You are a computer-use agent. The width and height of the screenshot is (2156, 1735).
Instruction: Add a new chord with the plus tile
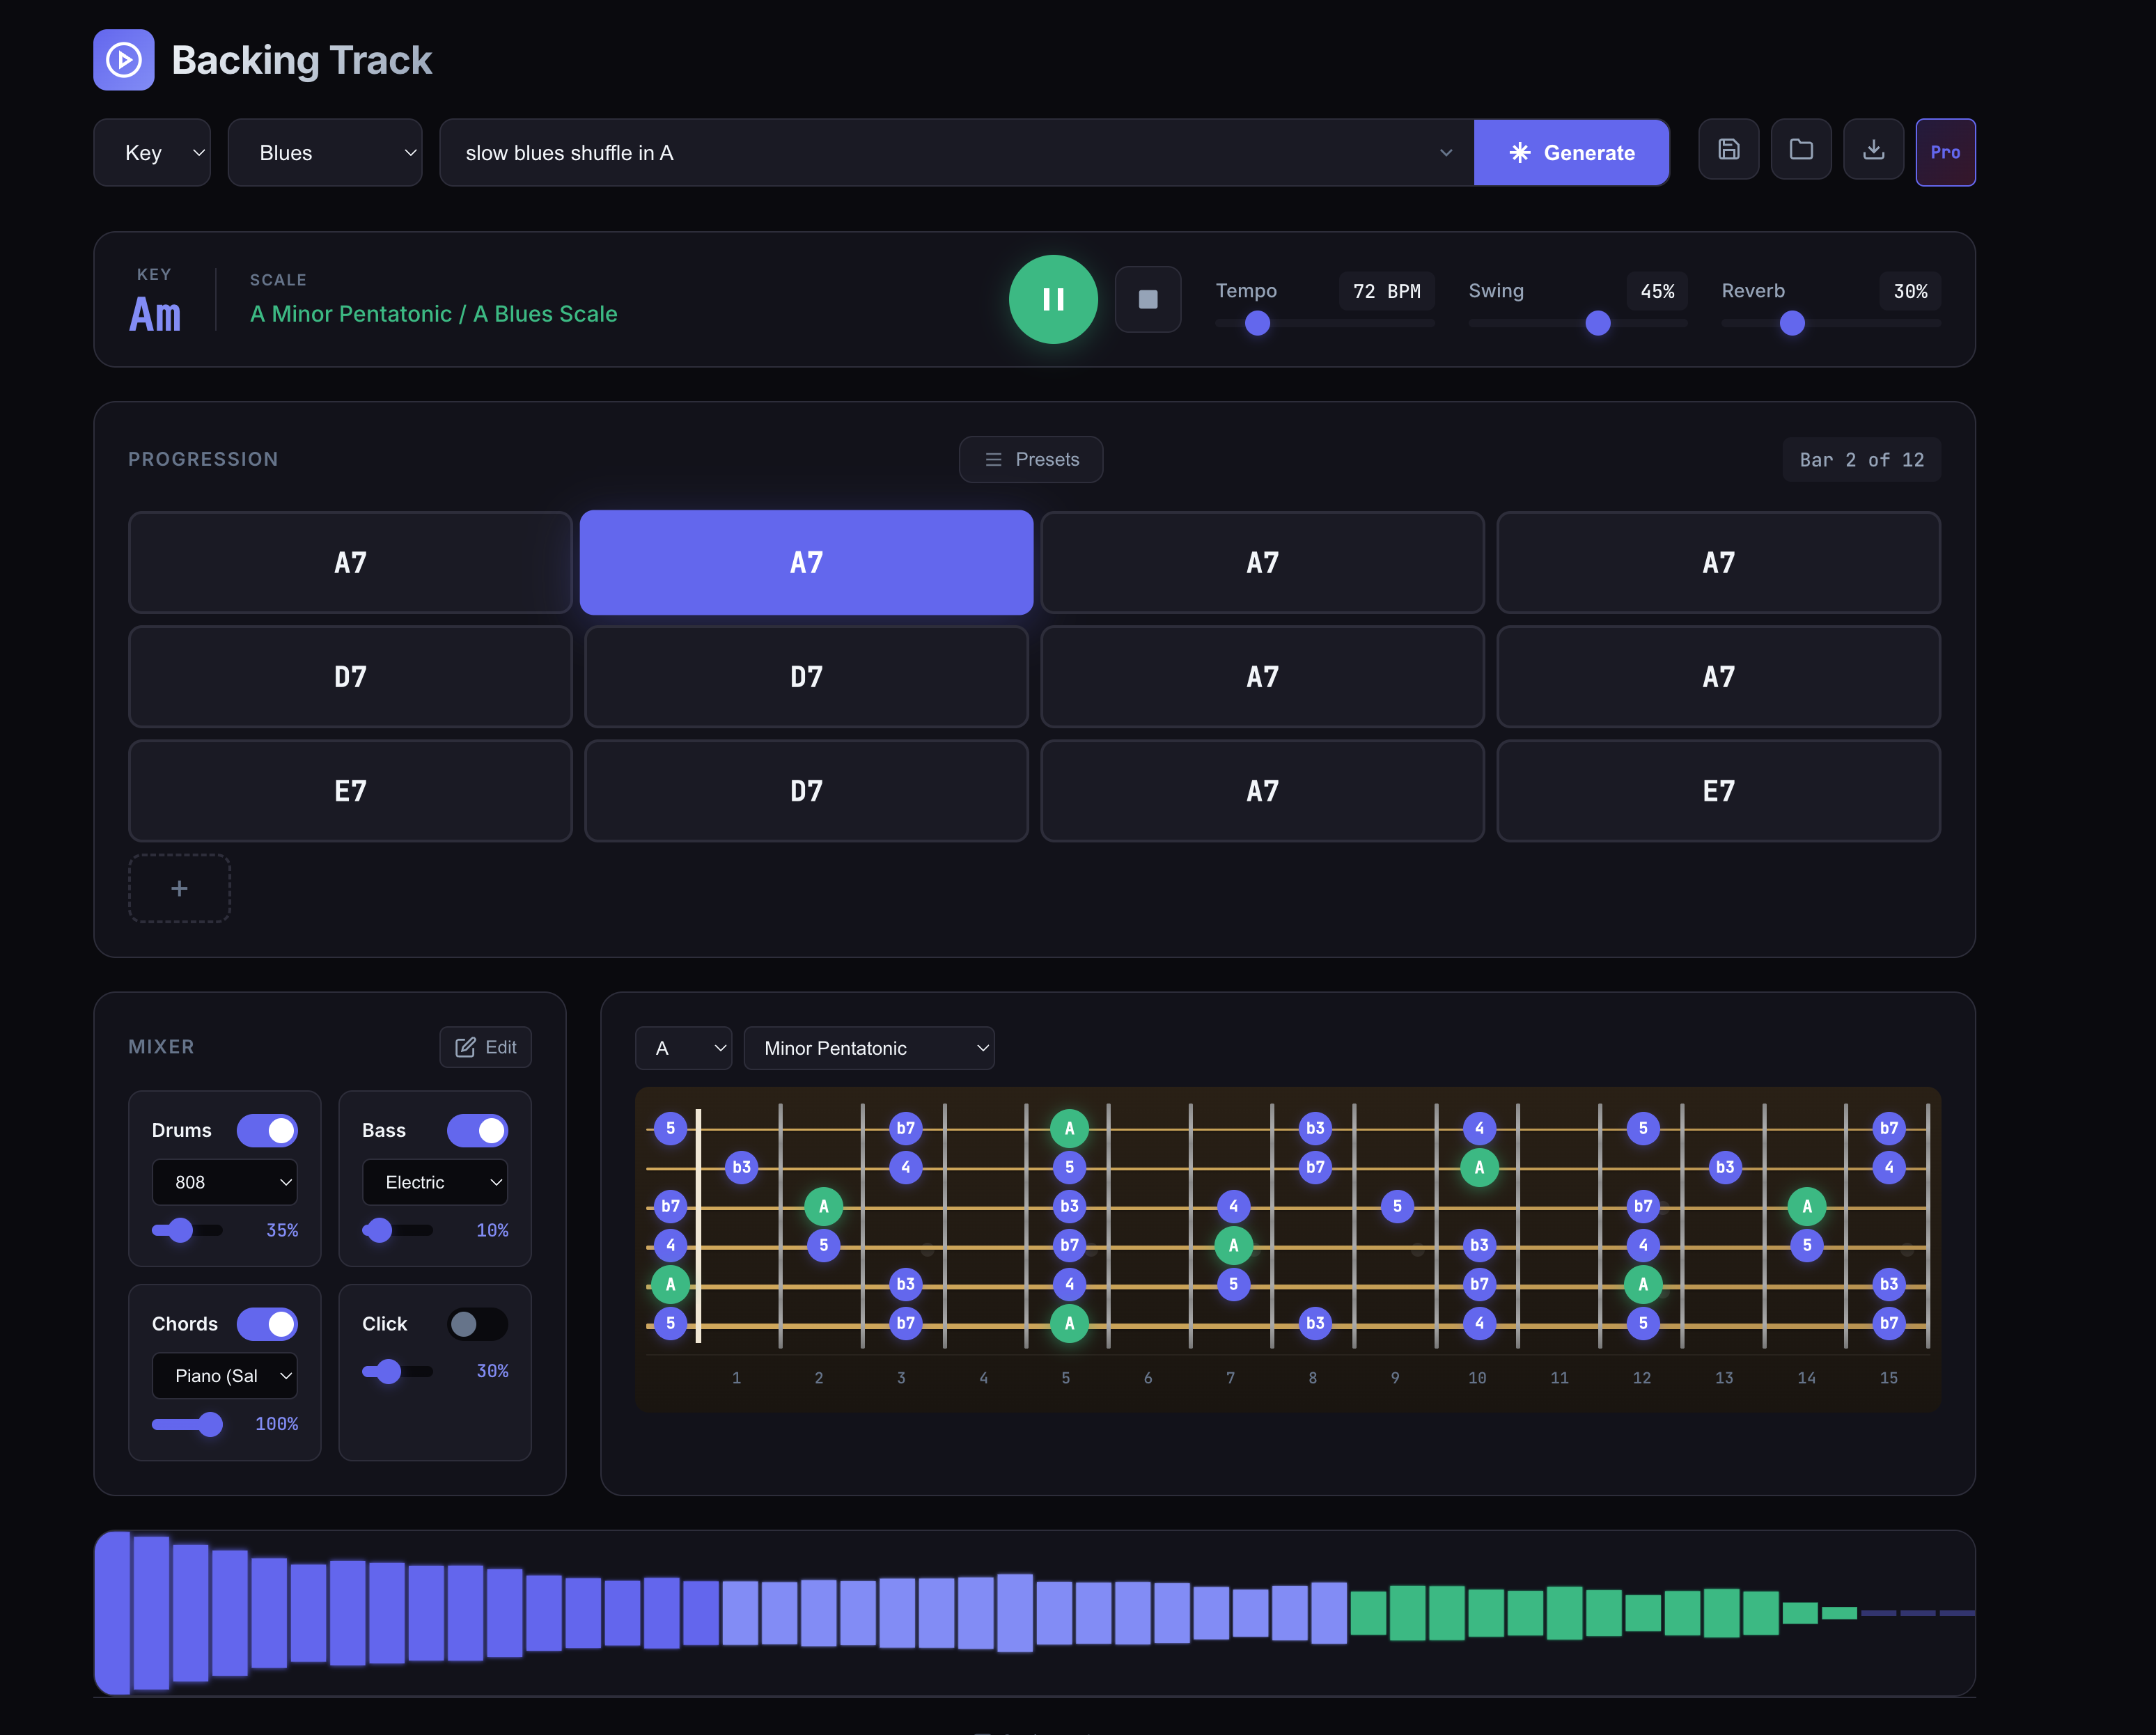179,888
